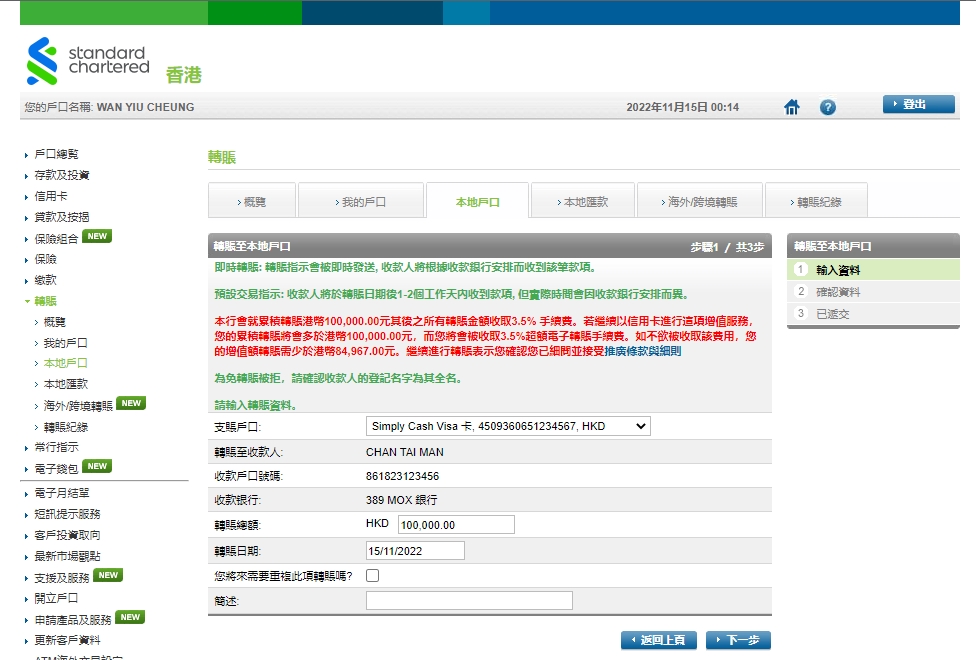The image size is (976, 660).
Task: Click the 下一步 next step button
Action: point(738,639)
